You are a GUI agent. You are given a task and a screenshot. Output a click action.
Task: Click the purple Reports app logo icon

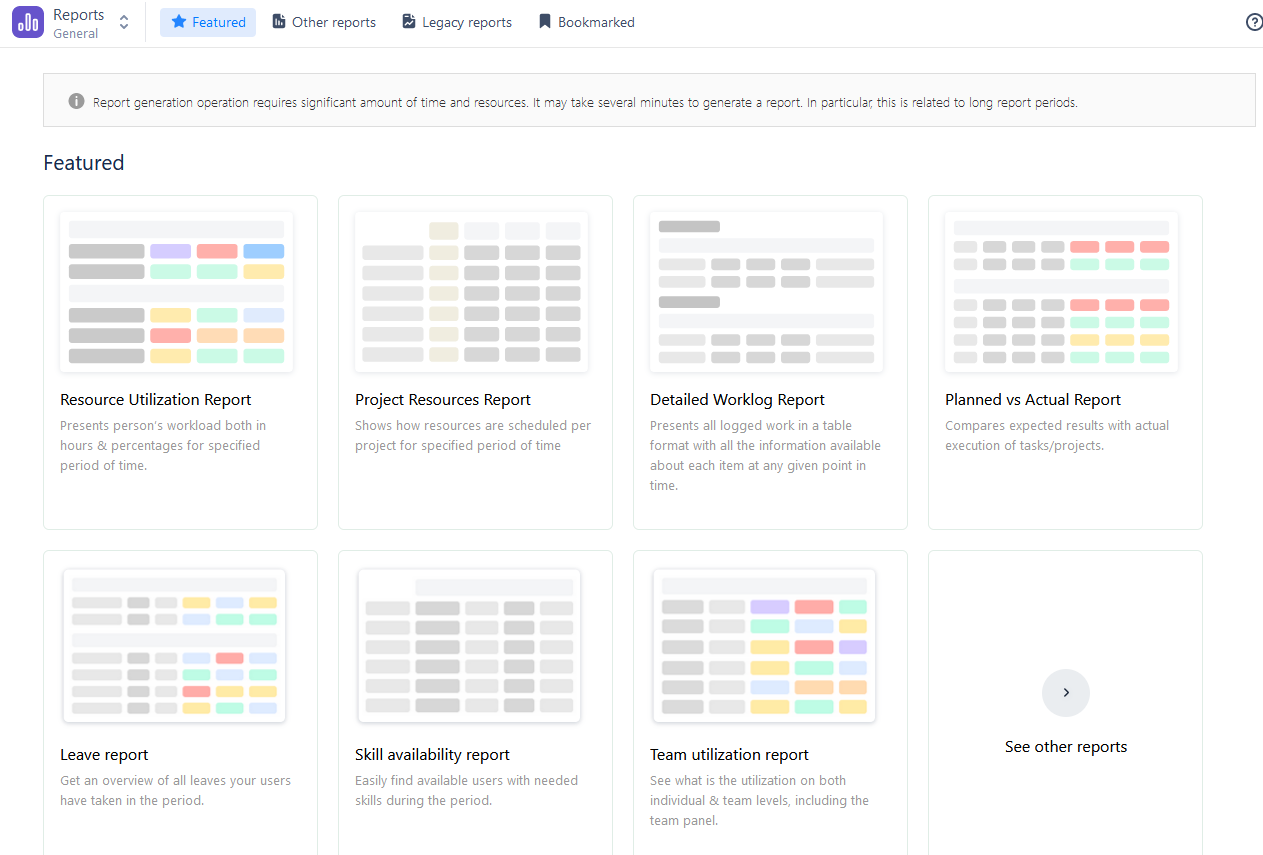point(28,22)
